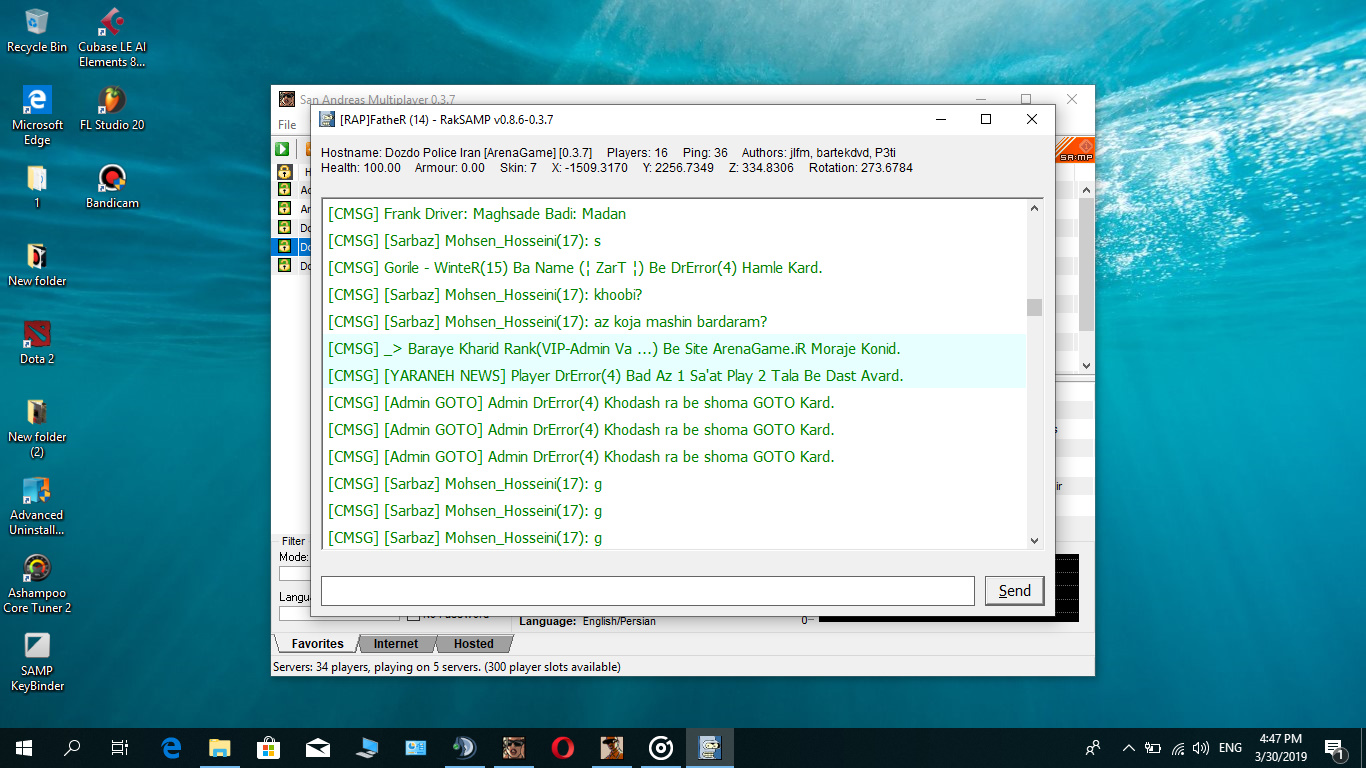Click SA-MP server list scroll up arrow
Viewport: 1366px width, 768px height.
pyautogui.click(x=1086, y=189)
